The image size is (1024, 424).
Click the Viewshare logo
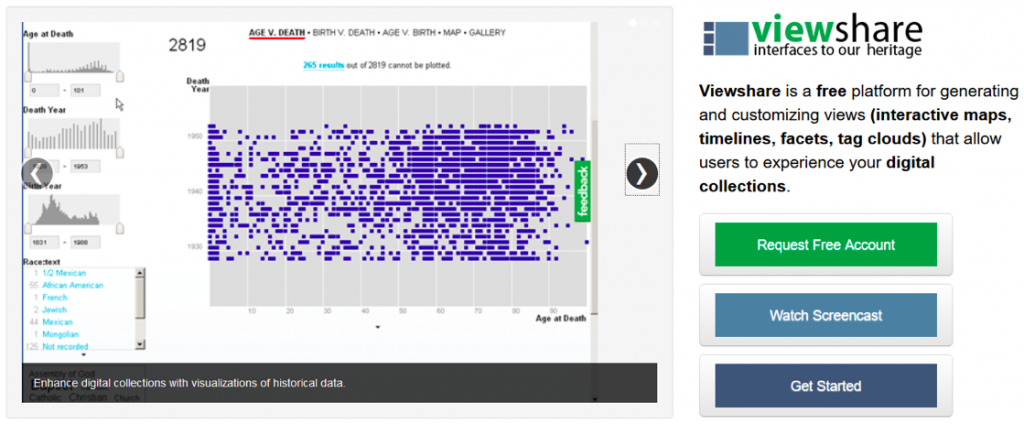pos(811,35)
